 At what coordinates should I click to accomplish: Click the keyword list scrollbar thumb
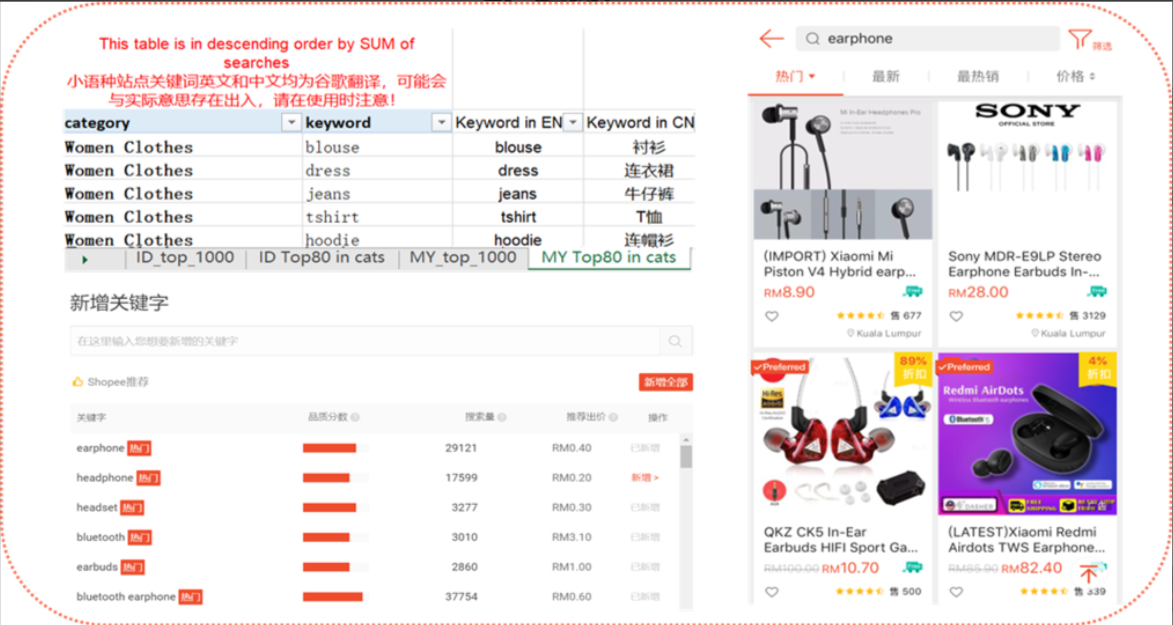pyautogui.click(x=687, y=457)
